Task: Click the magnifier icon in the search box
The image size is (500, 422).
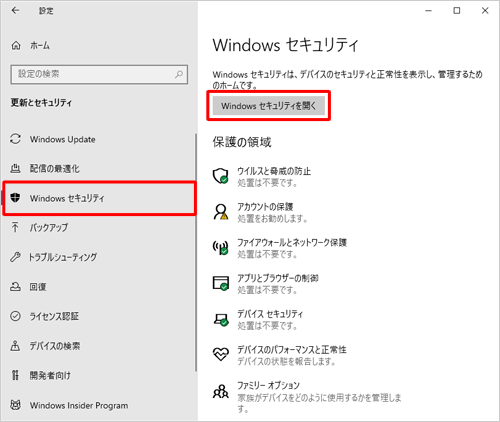Action: coord(179,74)
